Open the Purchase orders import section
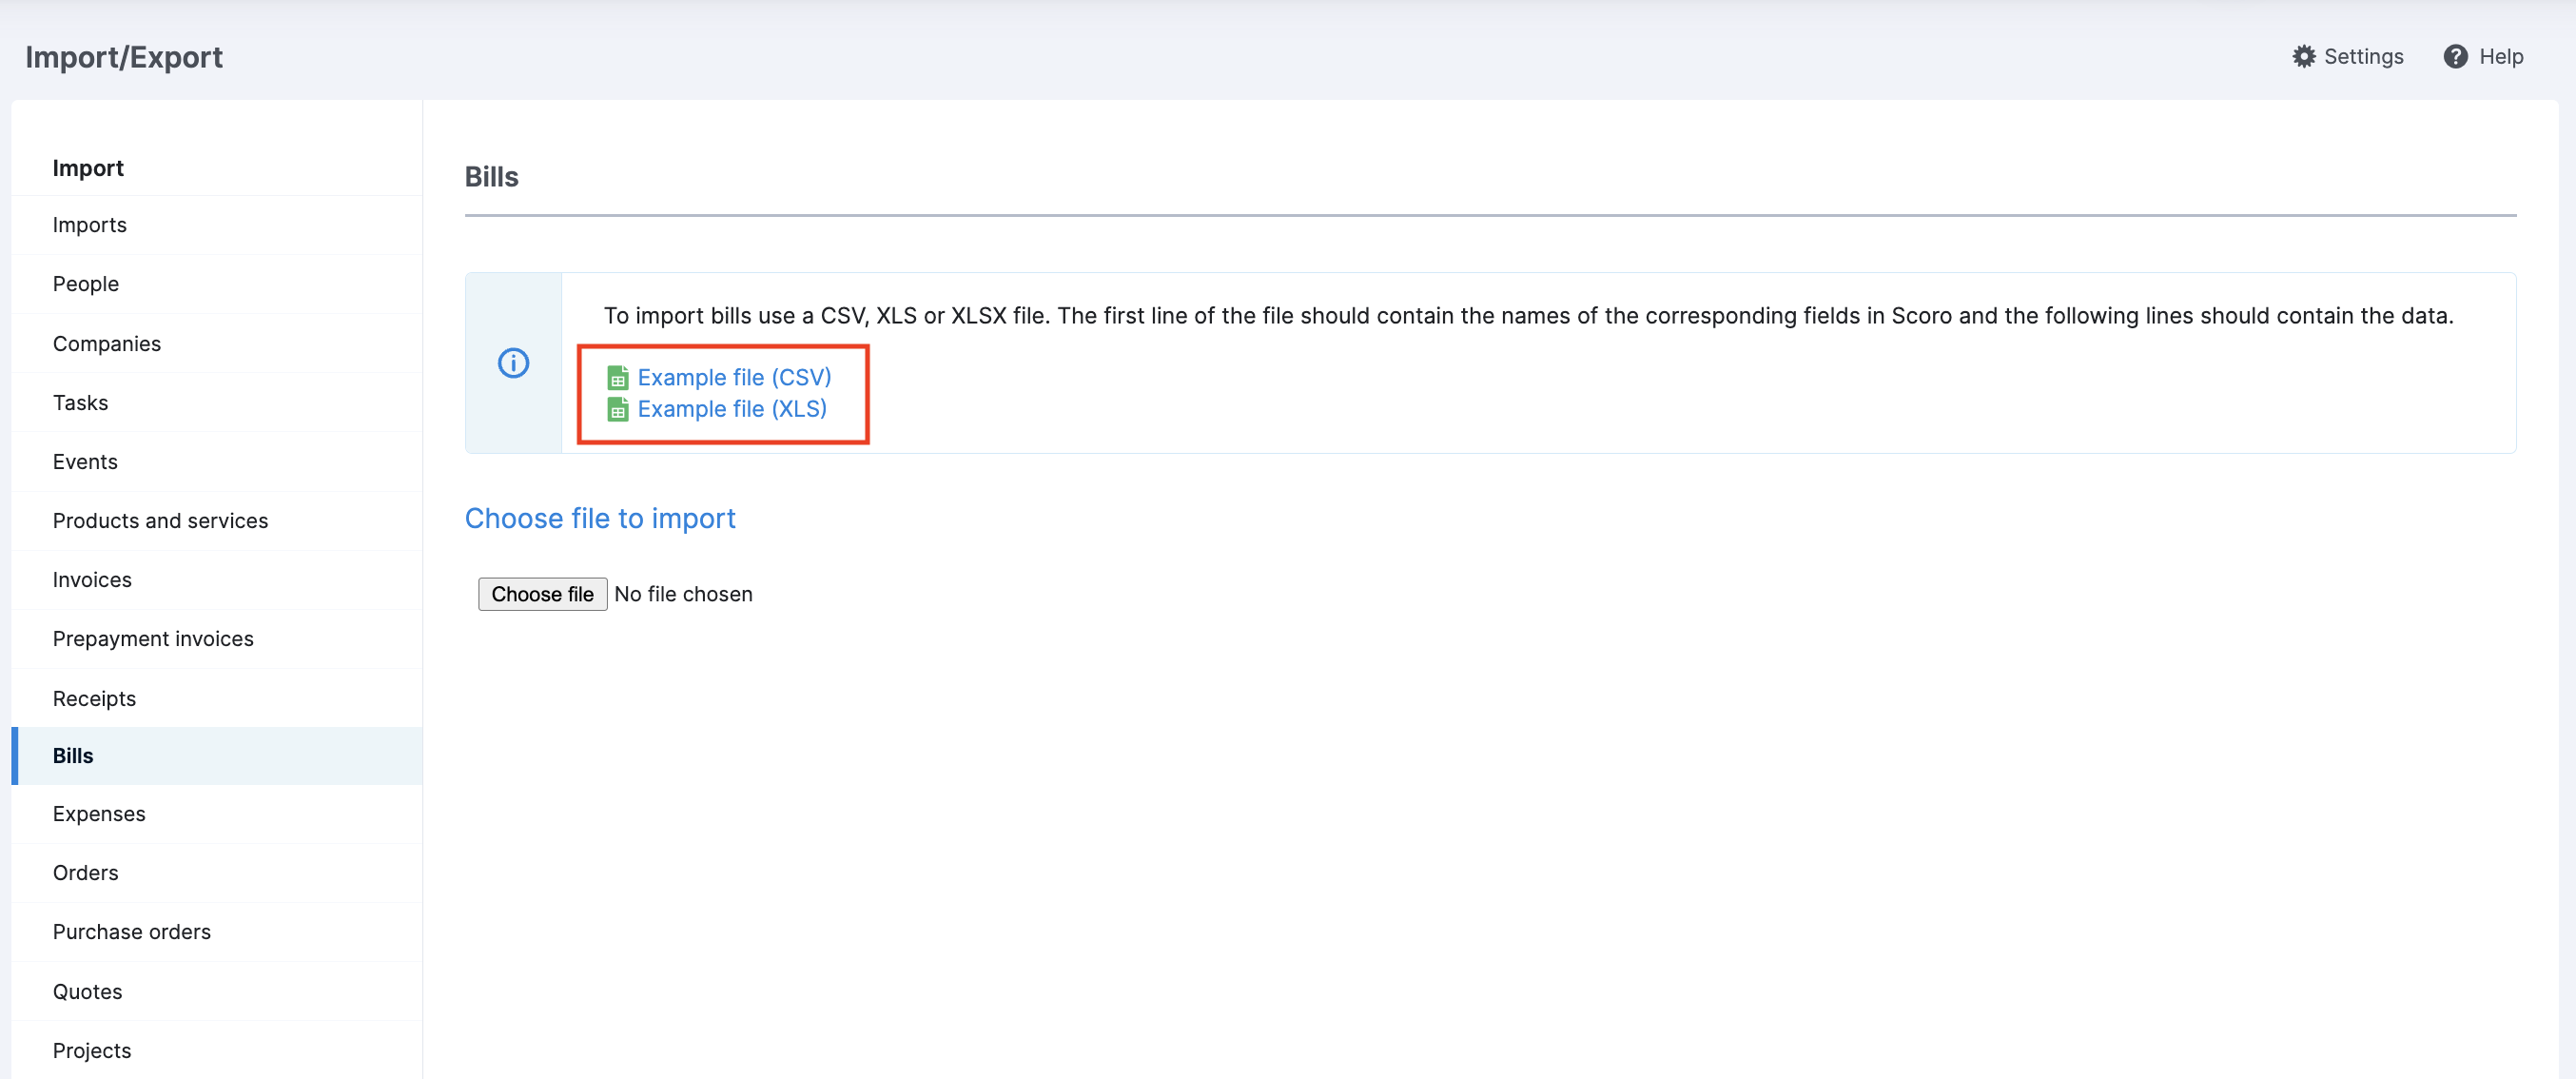The height and width of the screenshot is (1079, 2576). 131,931
